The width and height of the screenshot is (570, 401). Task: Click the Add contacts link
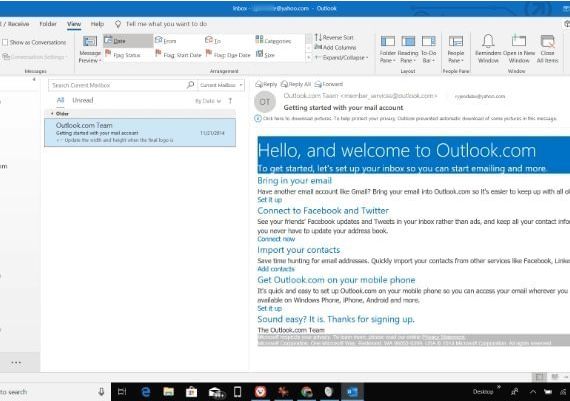click(x=276, y=269)
